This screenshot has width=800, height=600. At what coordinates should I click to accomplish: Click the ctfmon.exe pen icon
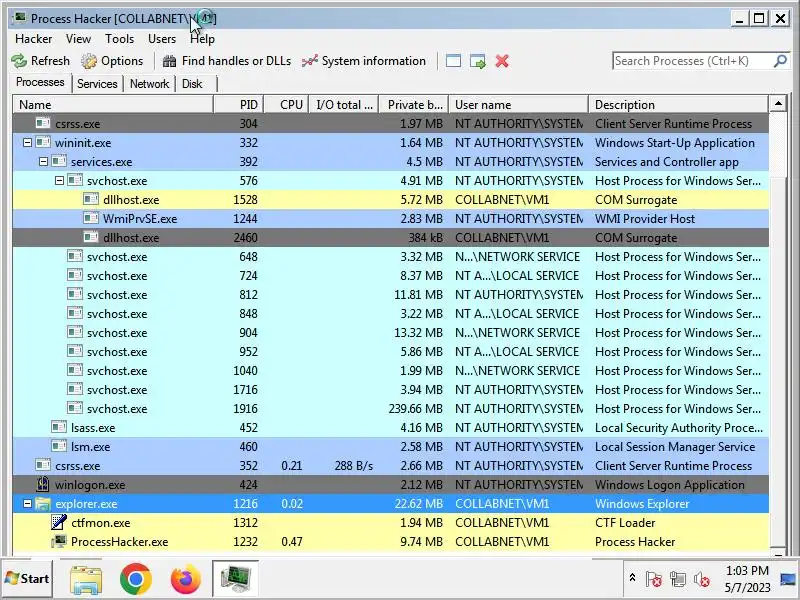[59, 522]
